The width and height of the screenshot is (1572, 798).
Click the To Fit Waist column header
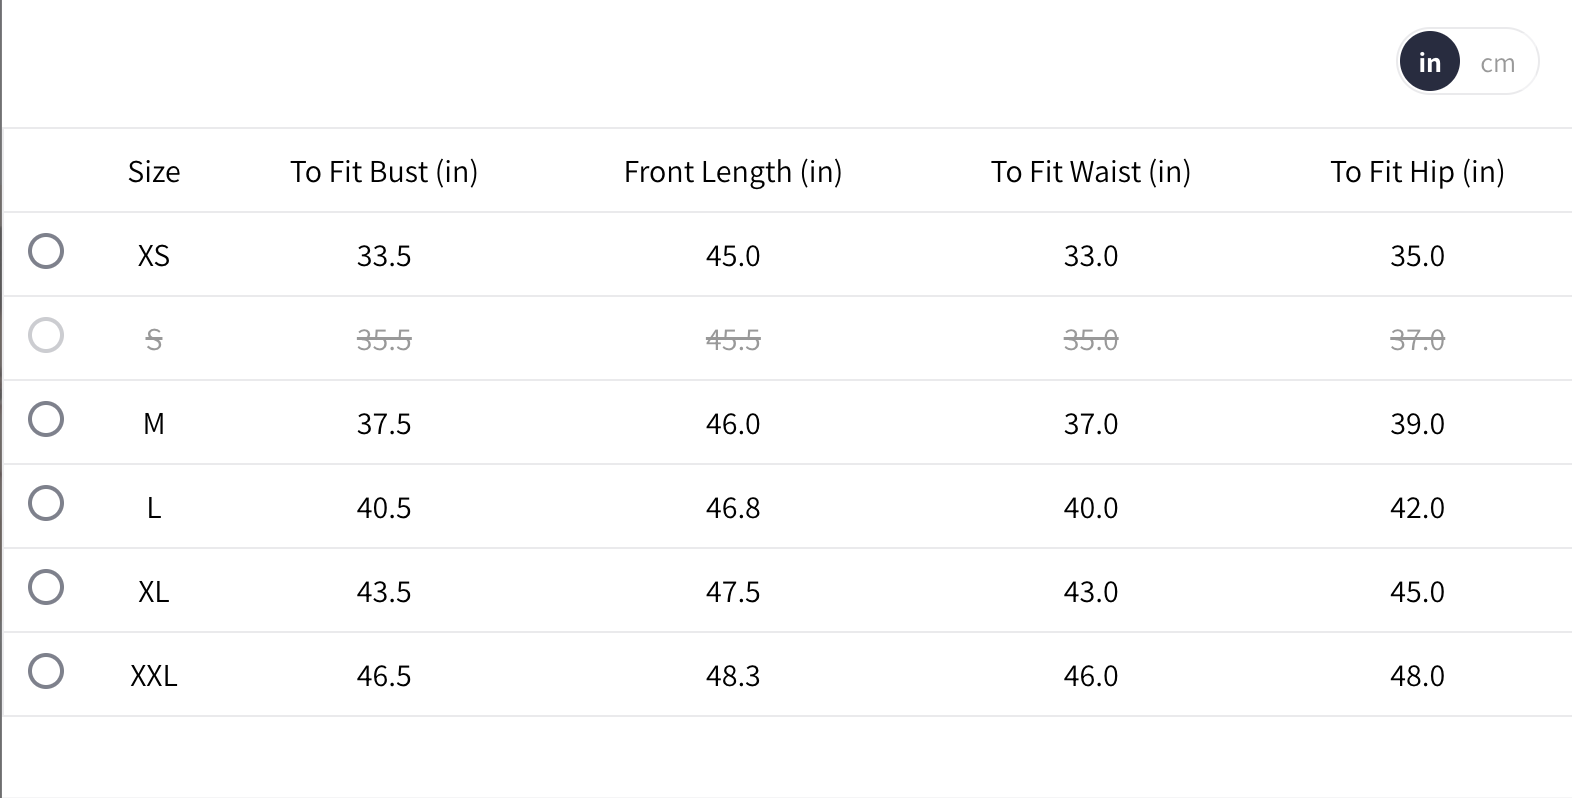point(1091,172)
